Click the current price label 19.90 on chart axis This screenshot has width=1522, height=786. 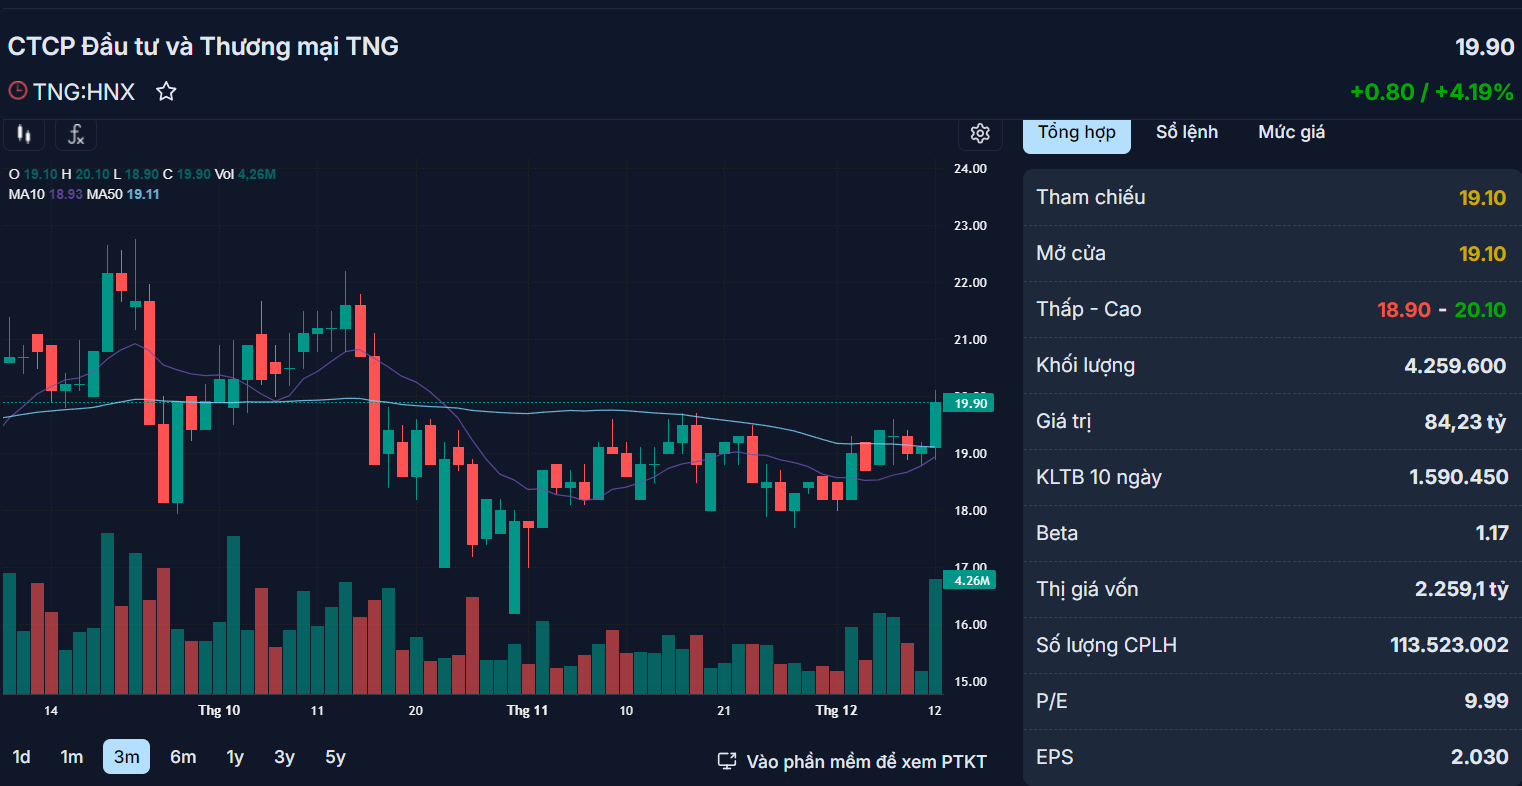[x=969, y=404]
